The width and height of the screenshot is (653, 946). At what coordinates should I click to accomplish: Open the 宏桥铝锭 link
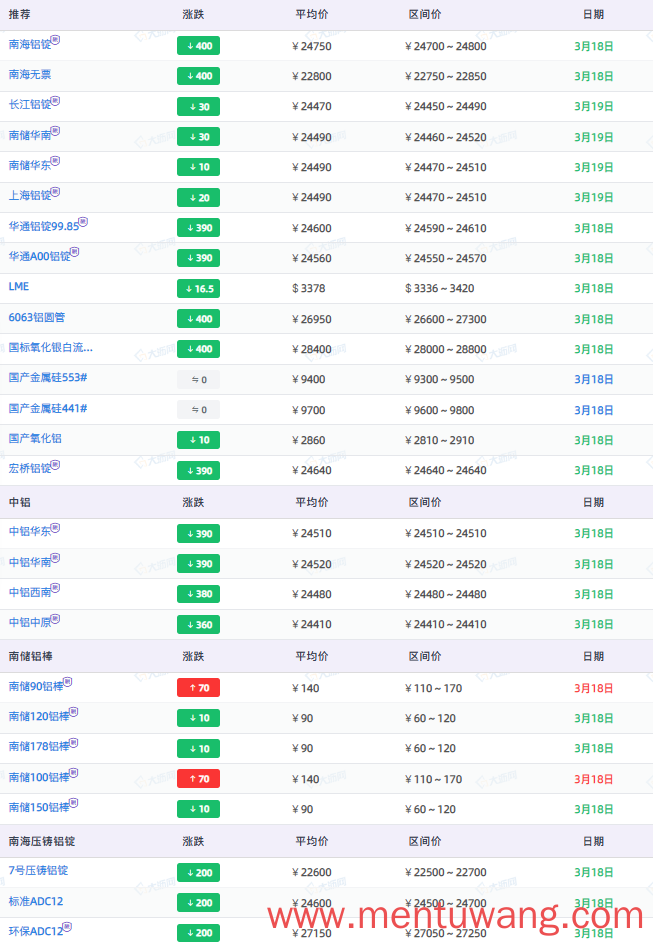(x=30, y=469)
